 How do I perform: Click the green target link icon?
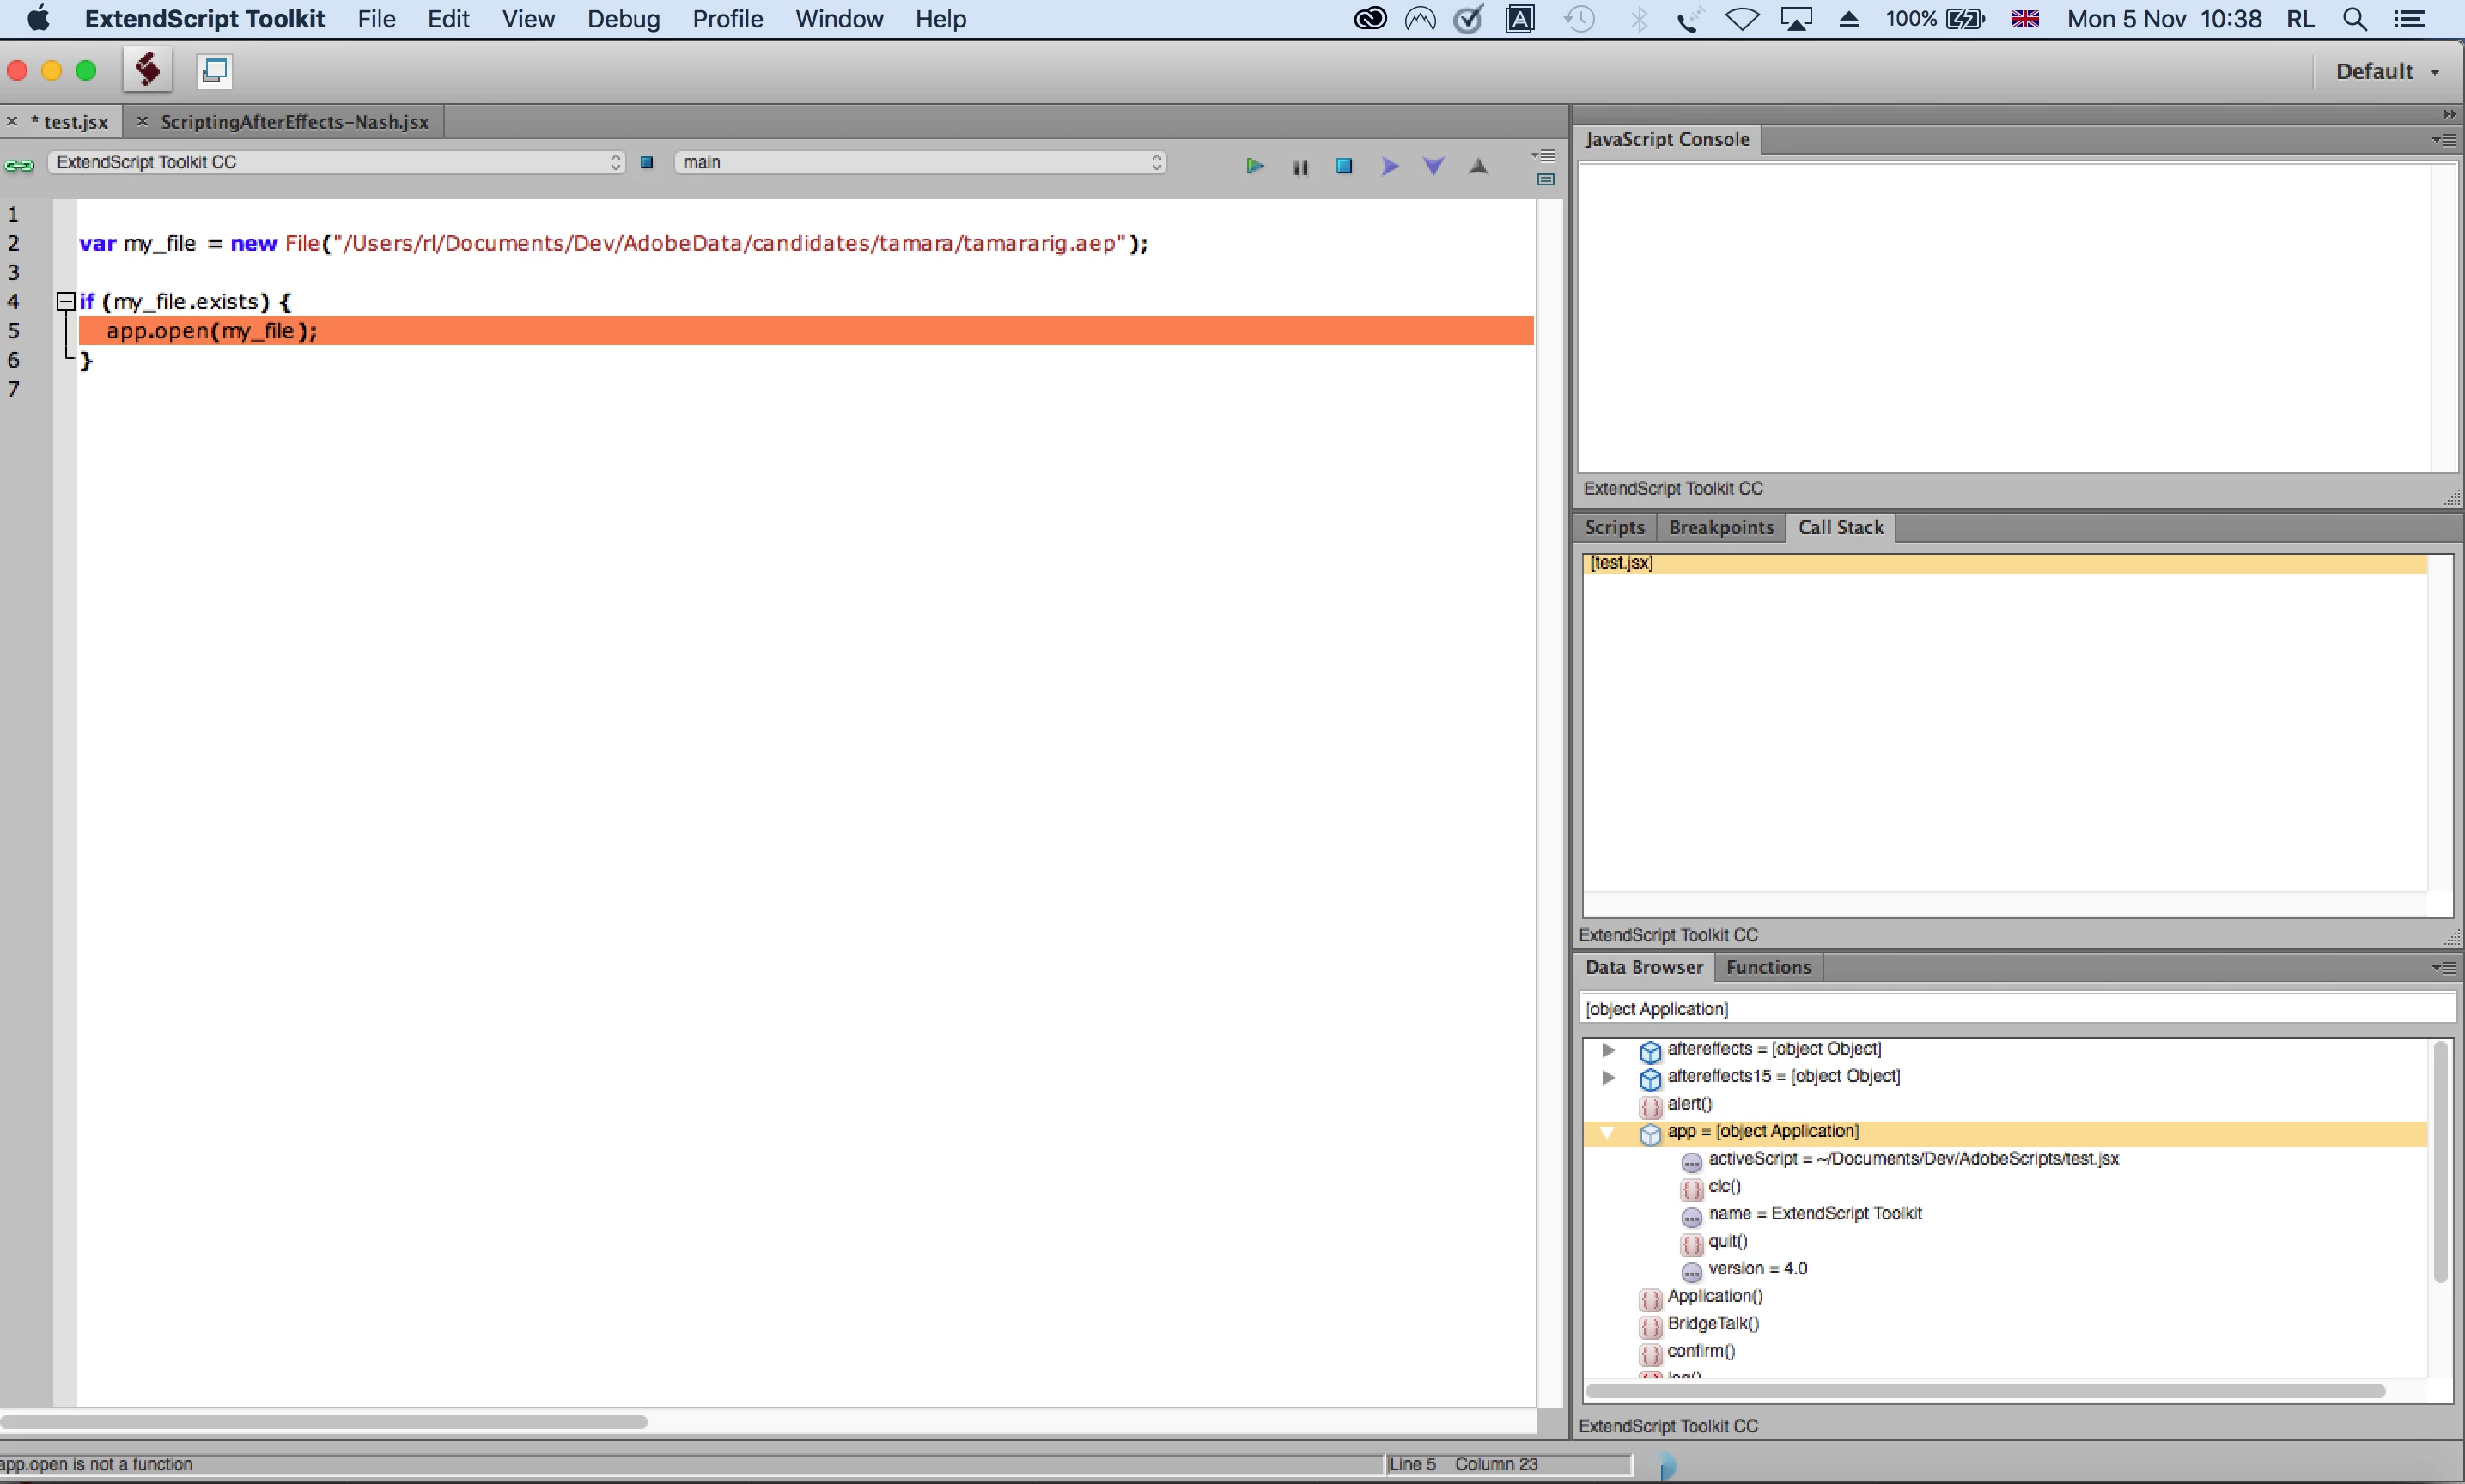(19, 165)
